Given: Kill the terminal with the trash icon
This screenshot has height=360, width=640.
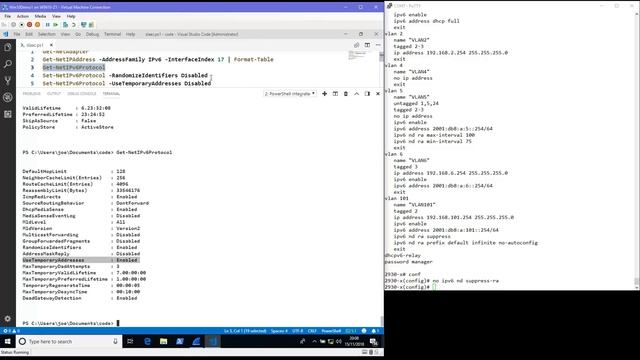Looking at the screenshot, I should [x=346, y=93].
